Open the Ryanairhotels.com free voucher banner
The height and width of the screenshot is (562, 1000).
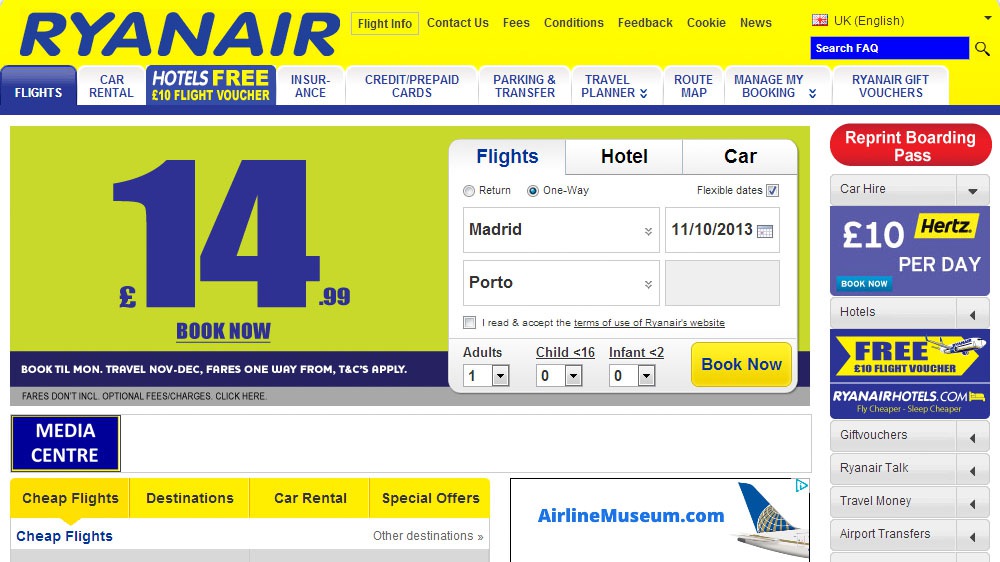click(x=909, y=374)
